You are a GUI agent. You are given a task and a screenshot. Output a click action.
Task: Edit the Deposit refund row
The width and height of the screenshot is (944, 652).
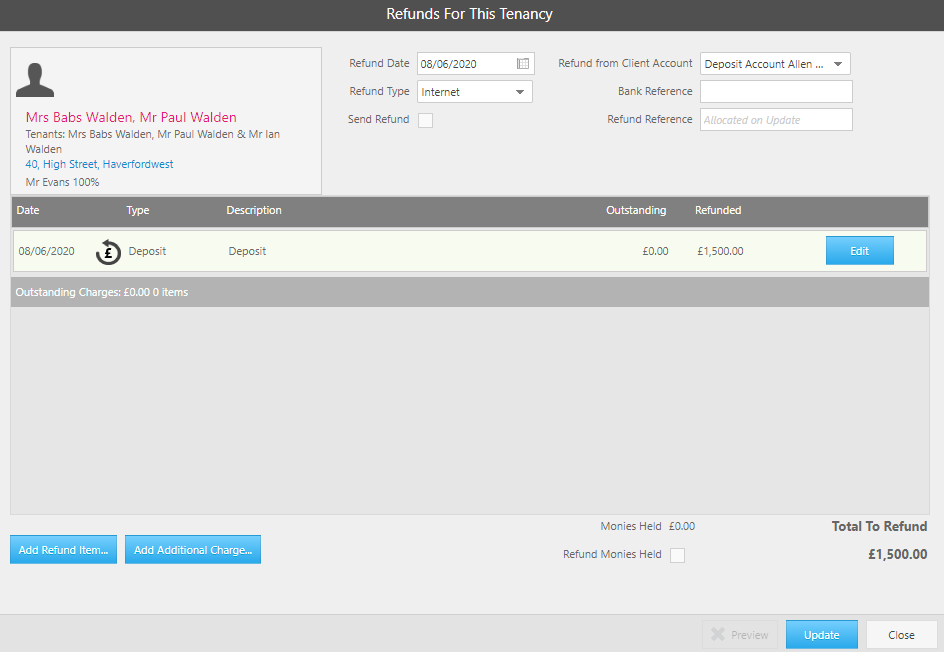[859, 251]
